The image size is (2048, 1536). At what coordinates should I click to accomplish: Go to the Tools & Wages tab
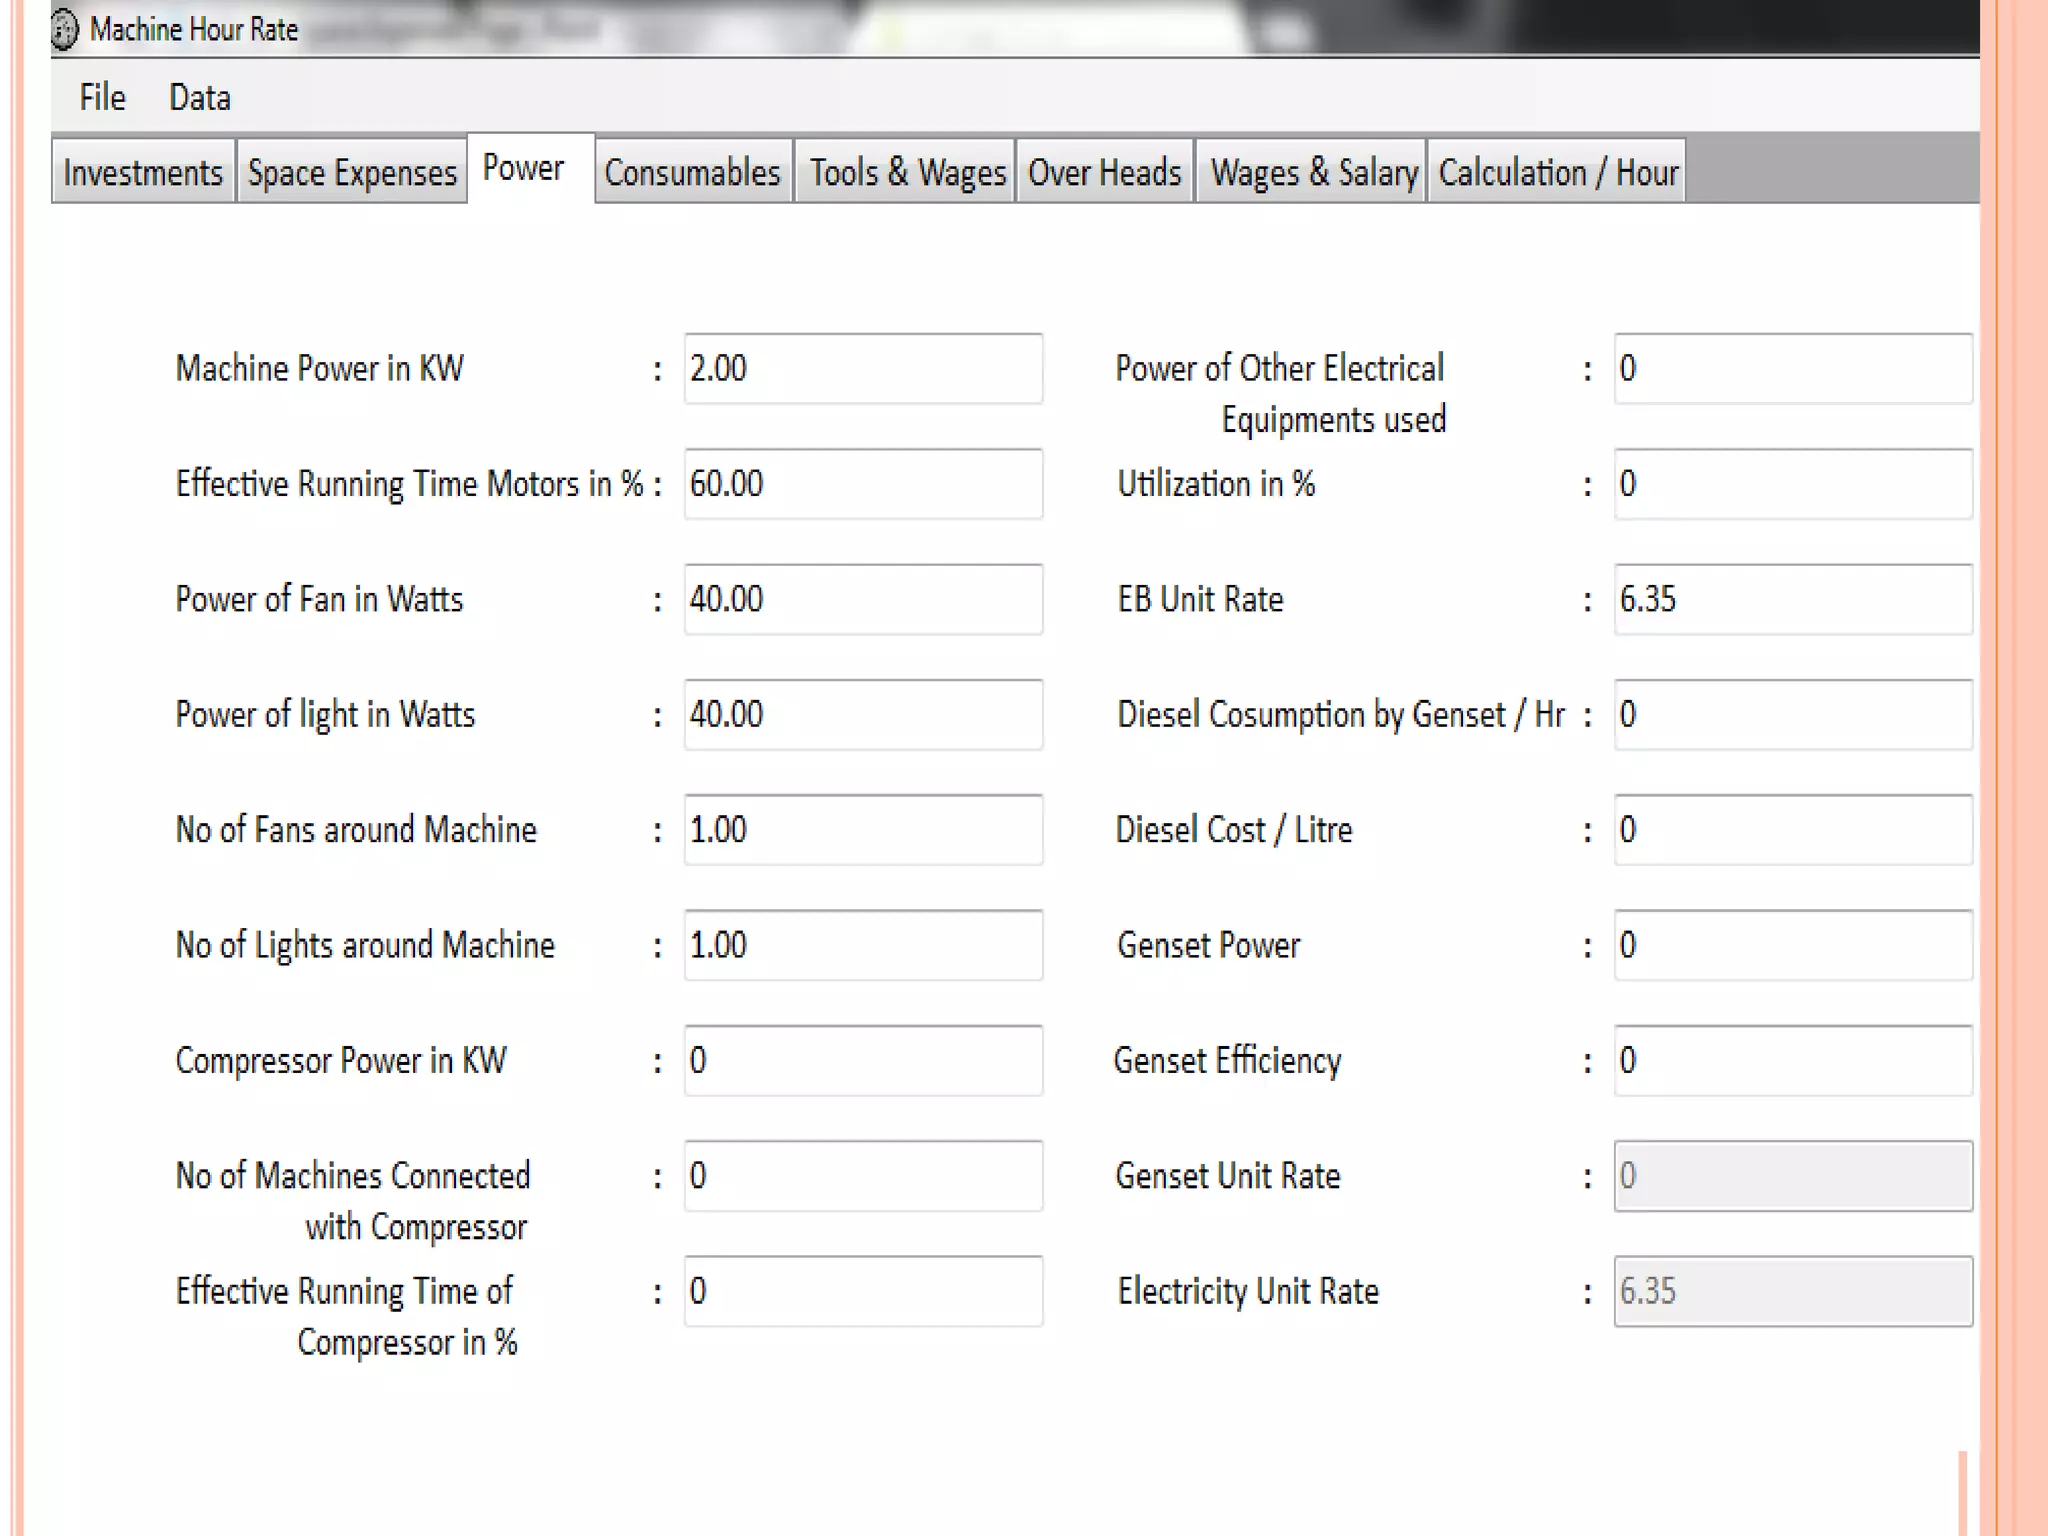pyautogui.click(x=906, y=172)
